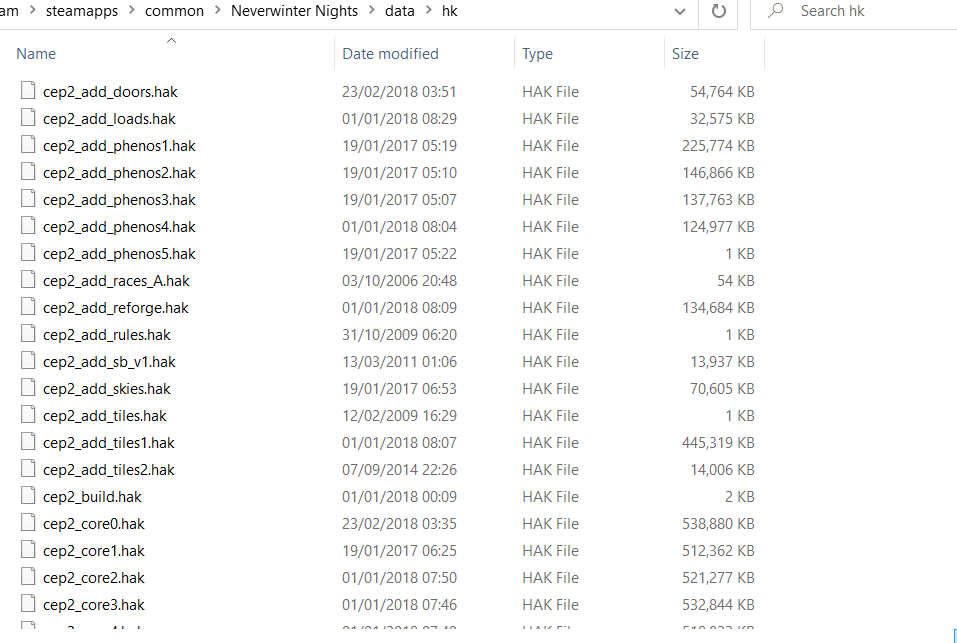
Task: Click the magnifier icon in search box
Action: pos(775,10)
